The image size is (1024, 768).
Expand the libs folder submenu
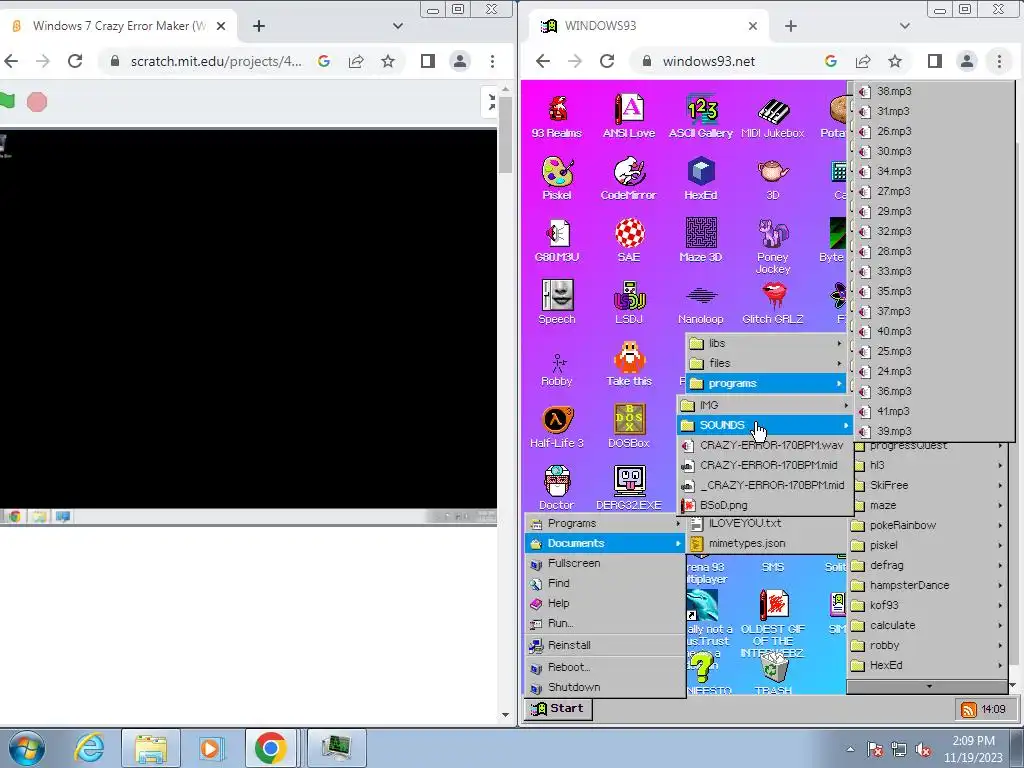tap(766, 344)
